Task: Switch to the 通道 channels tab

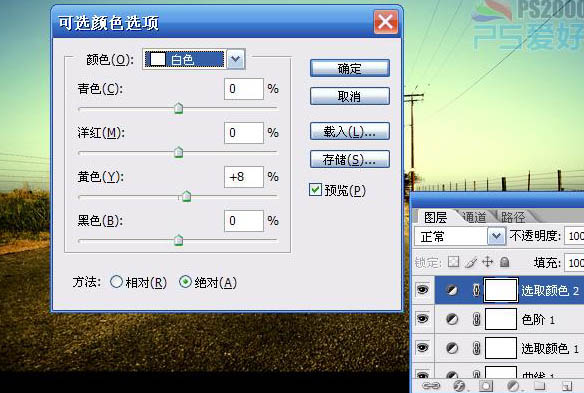Action: coord(474,217)
